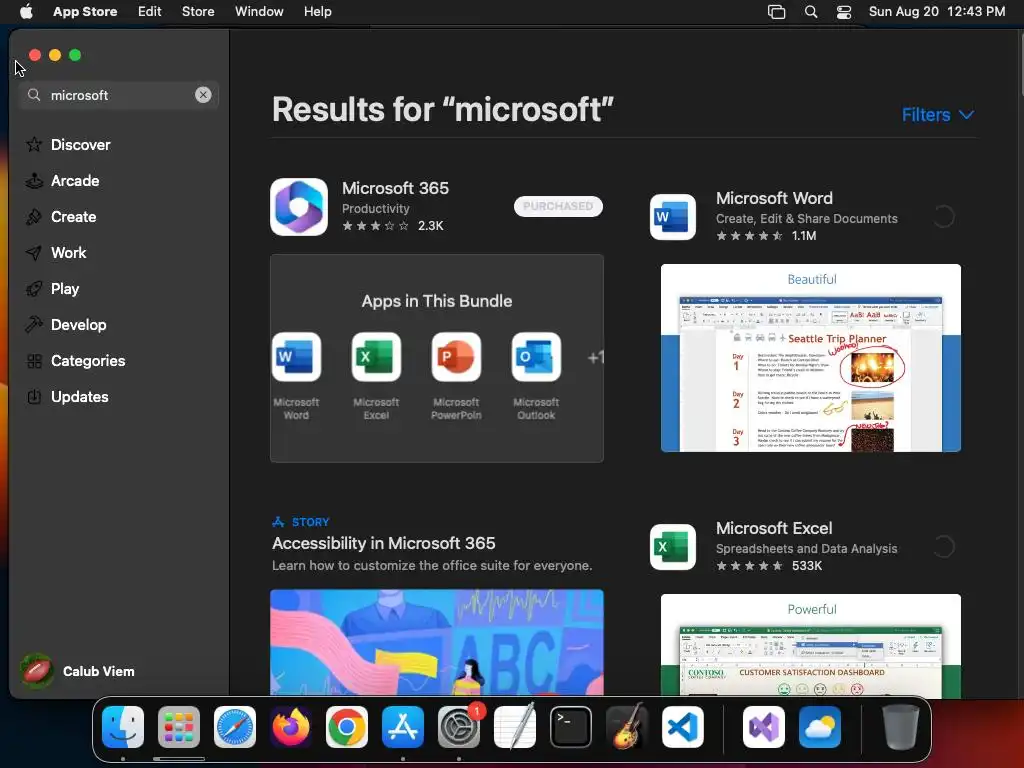The height and width of the screenshot is (768, 1024).
Task: Launch Google Chrome from the Dock
Action: (347, 727)
